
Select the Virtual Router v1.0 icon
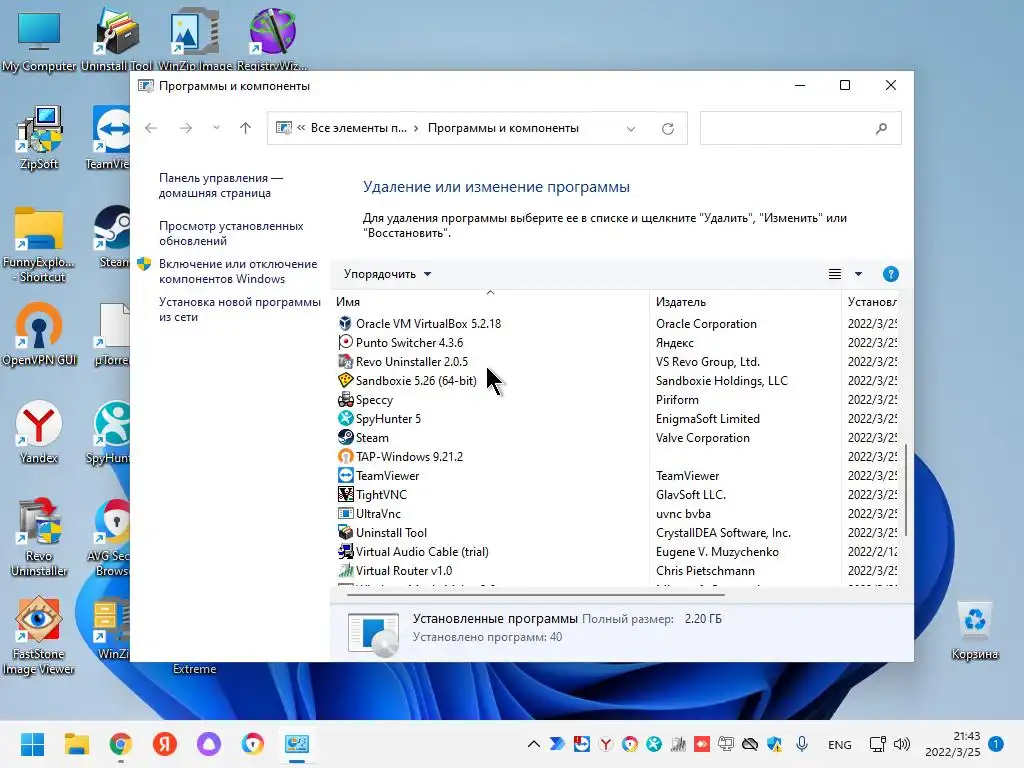(345, 570)
